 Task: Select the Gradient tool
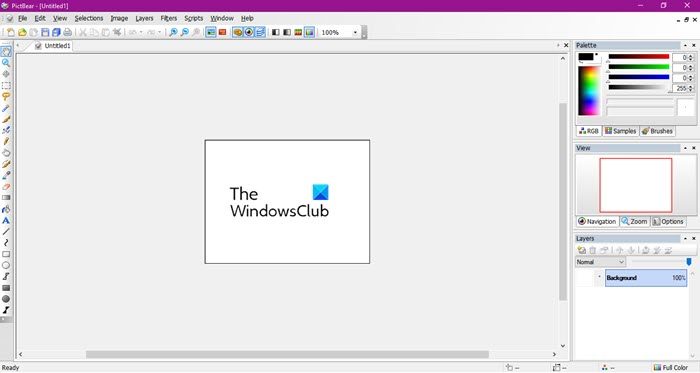point(6,198)
